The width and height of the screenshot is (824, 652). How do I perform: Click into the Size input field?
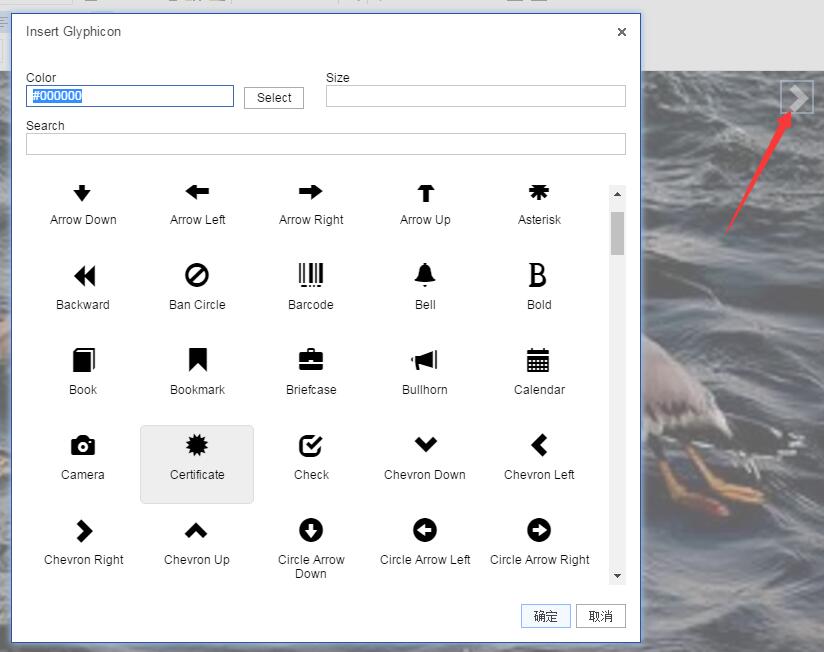tap(476, 96)
